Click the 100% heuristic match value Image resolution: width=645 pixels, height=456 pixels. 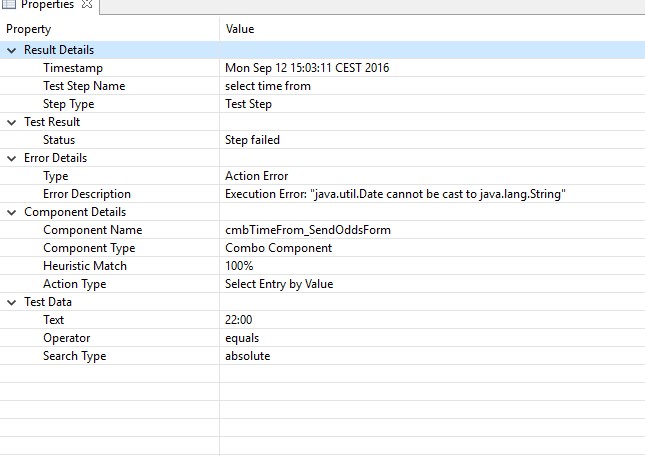[239, 266]
